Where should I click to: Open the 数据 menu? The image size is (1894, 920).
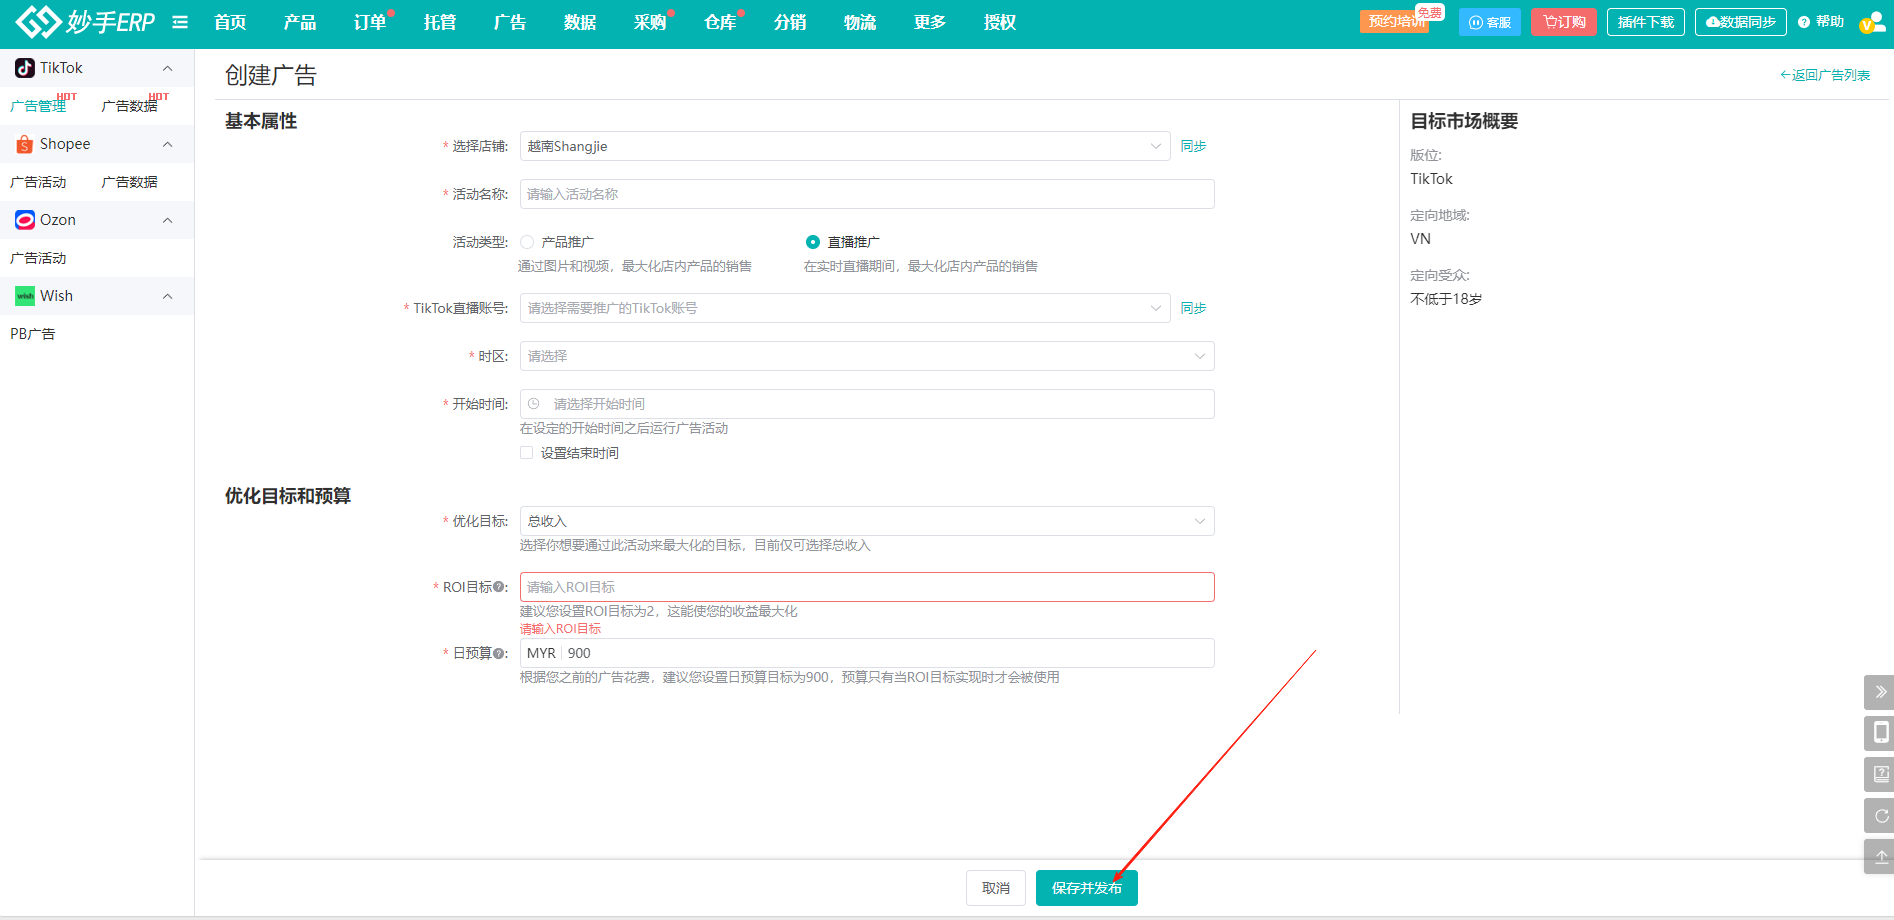coord(580,22)
